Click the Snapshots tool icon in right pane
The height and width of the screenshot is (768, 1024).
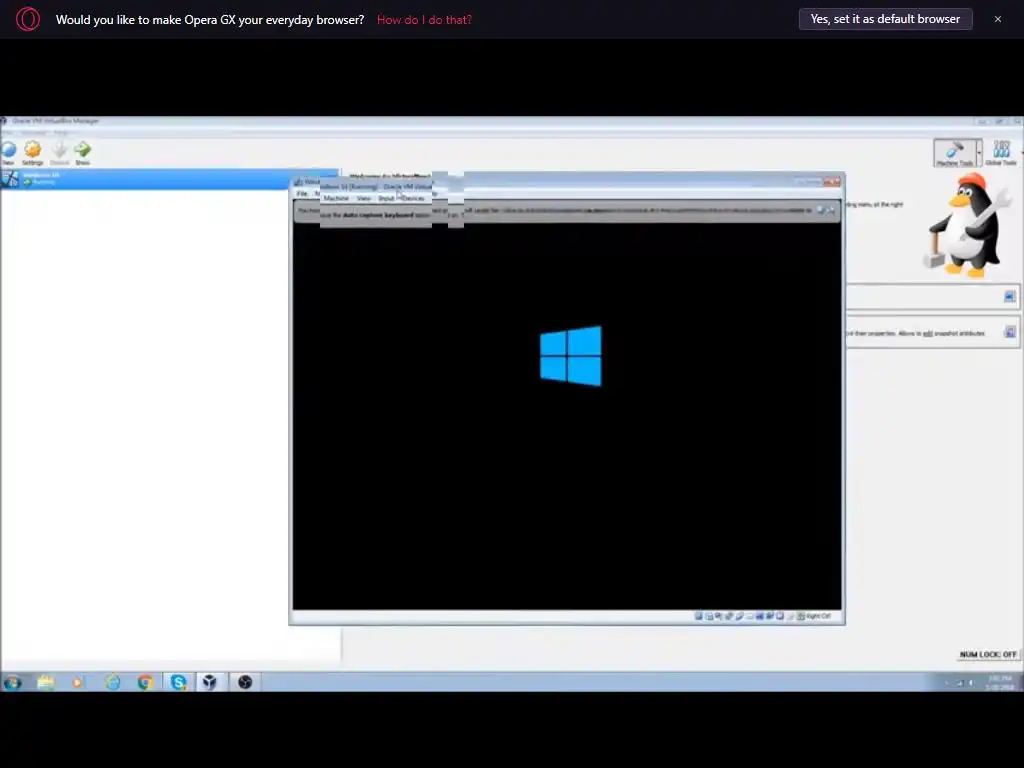(x=1009, y=332)
